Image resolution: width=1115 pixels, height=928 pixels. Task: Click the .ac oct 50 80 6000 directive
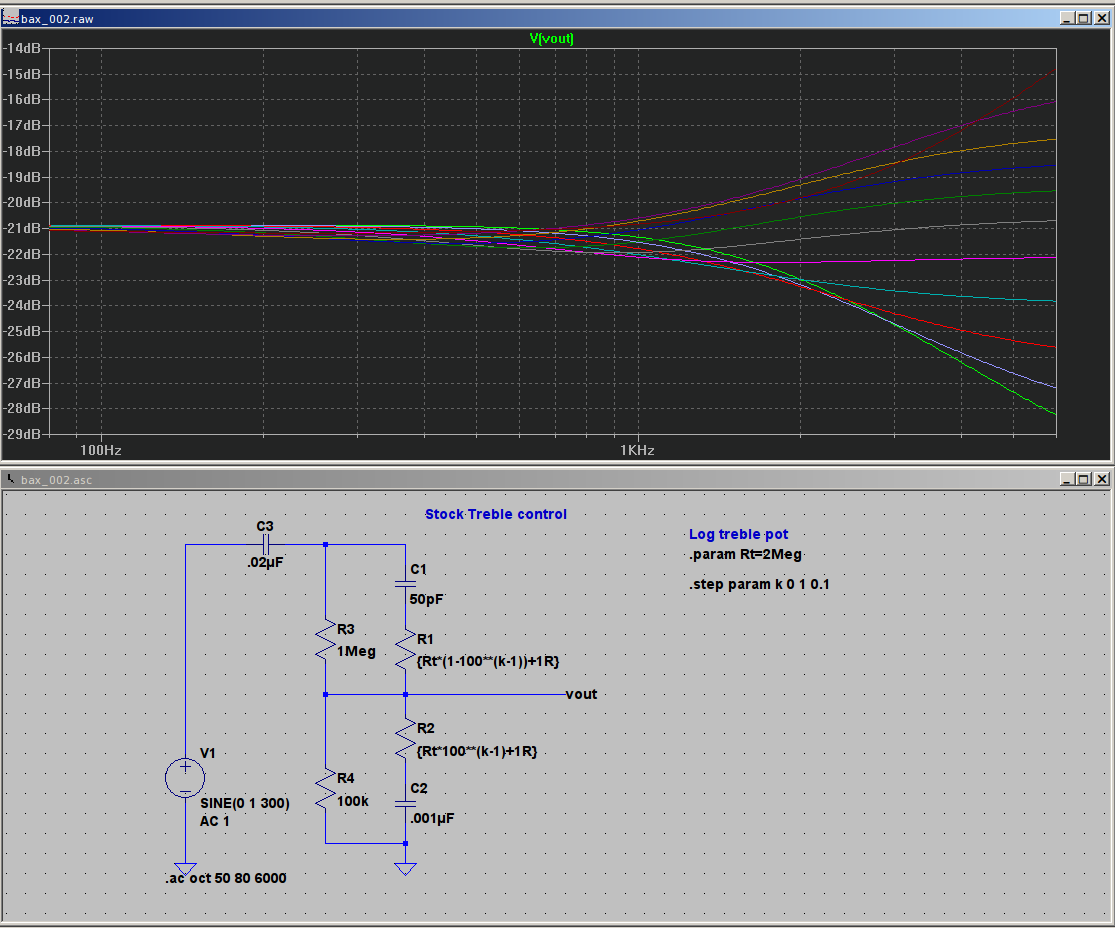226,879
